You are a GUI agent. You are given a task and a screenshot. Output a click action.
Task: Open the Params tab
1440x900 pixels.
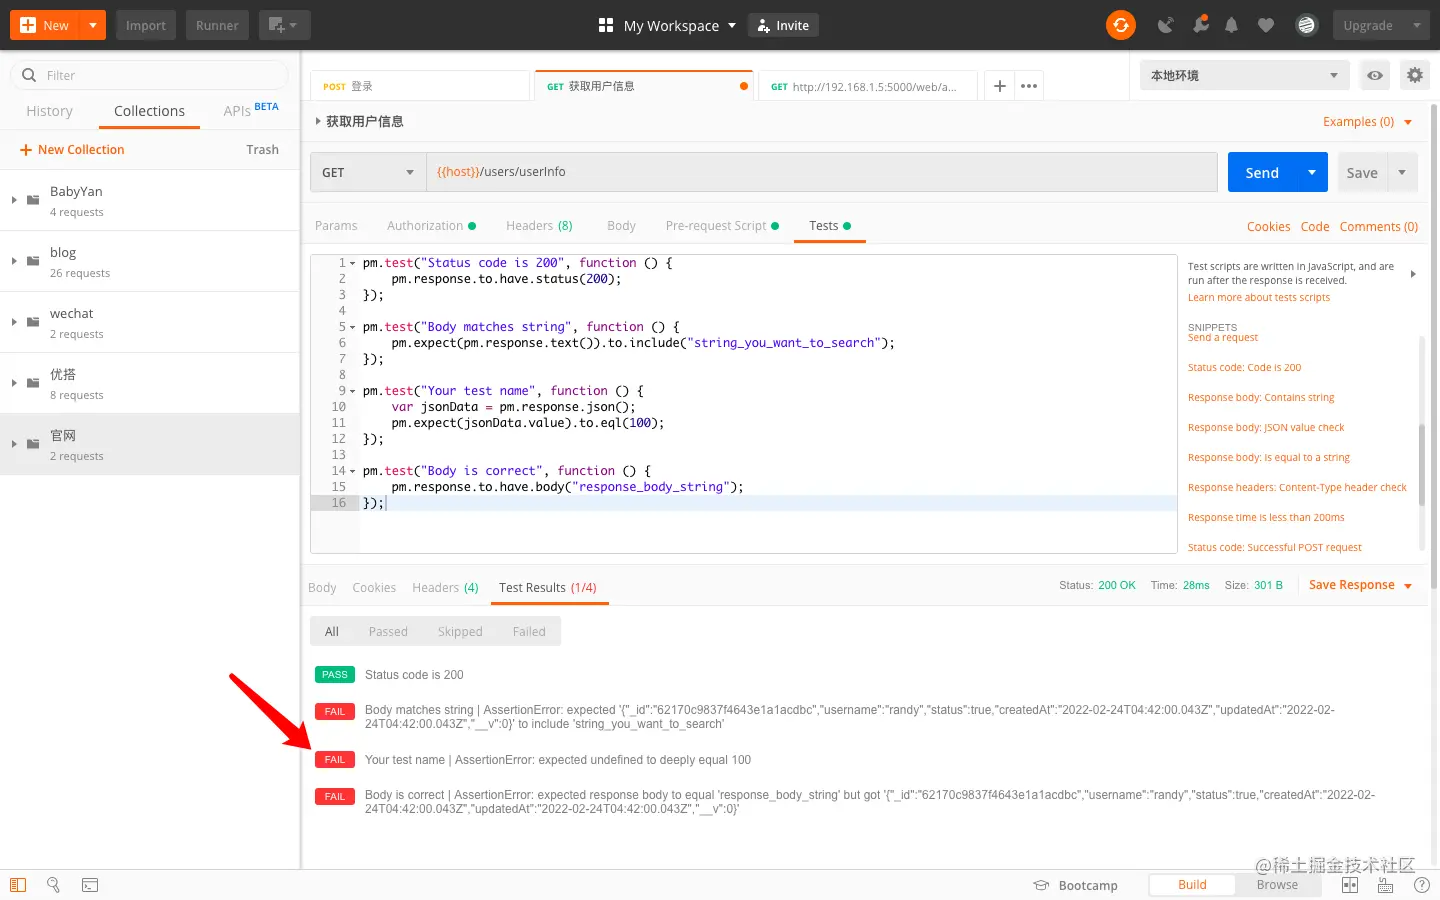336,226
